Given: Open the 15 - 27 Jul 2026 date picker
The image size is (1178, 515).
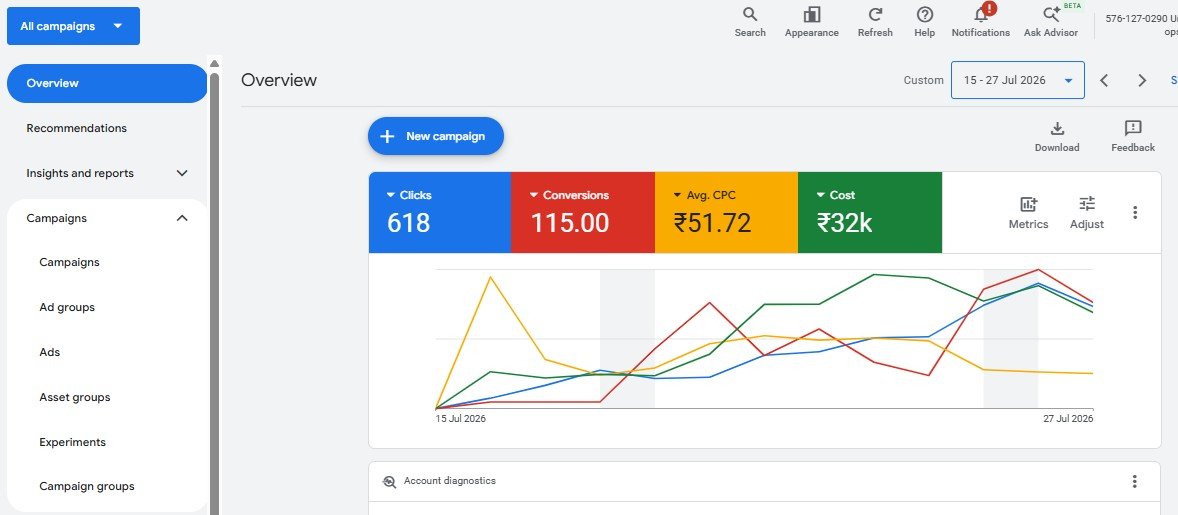Looking at the screenshot, I should (1018, 80).
